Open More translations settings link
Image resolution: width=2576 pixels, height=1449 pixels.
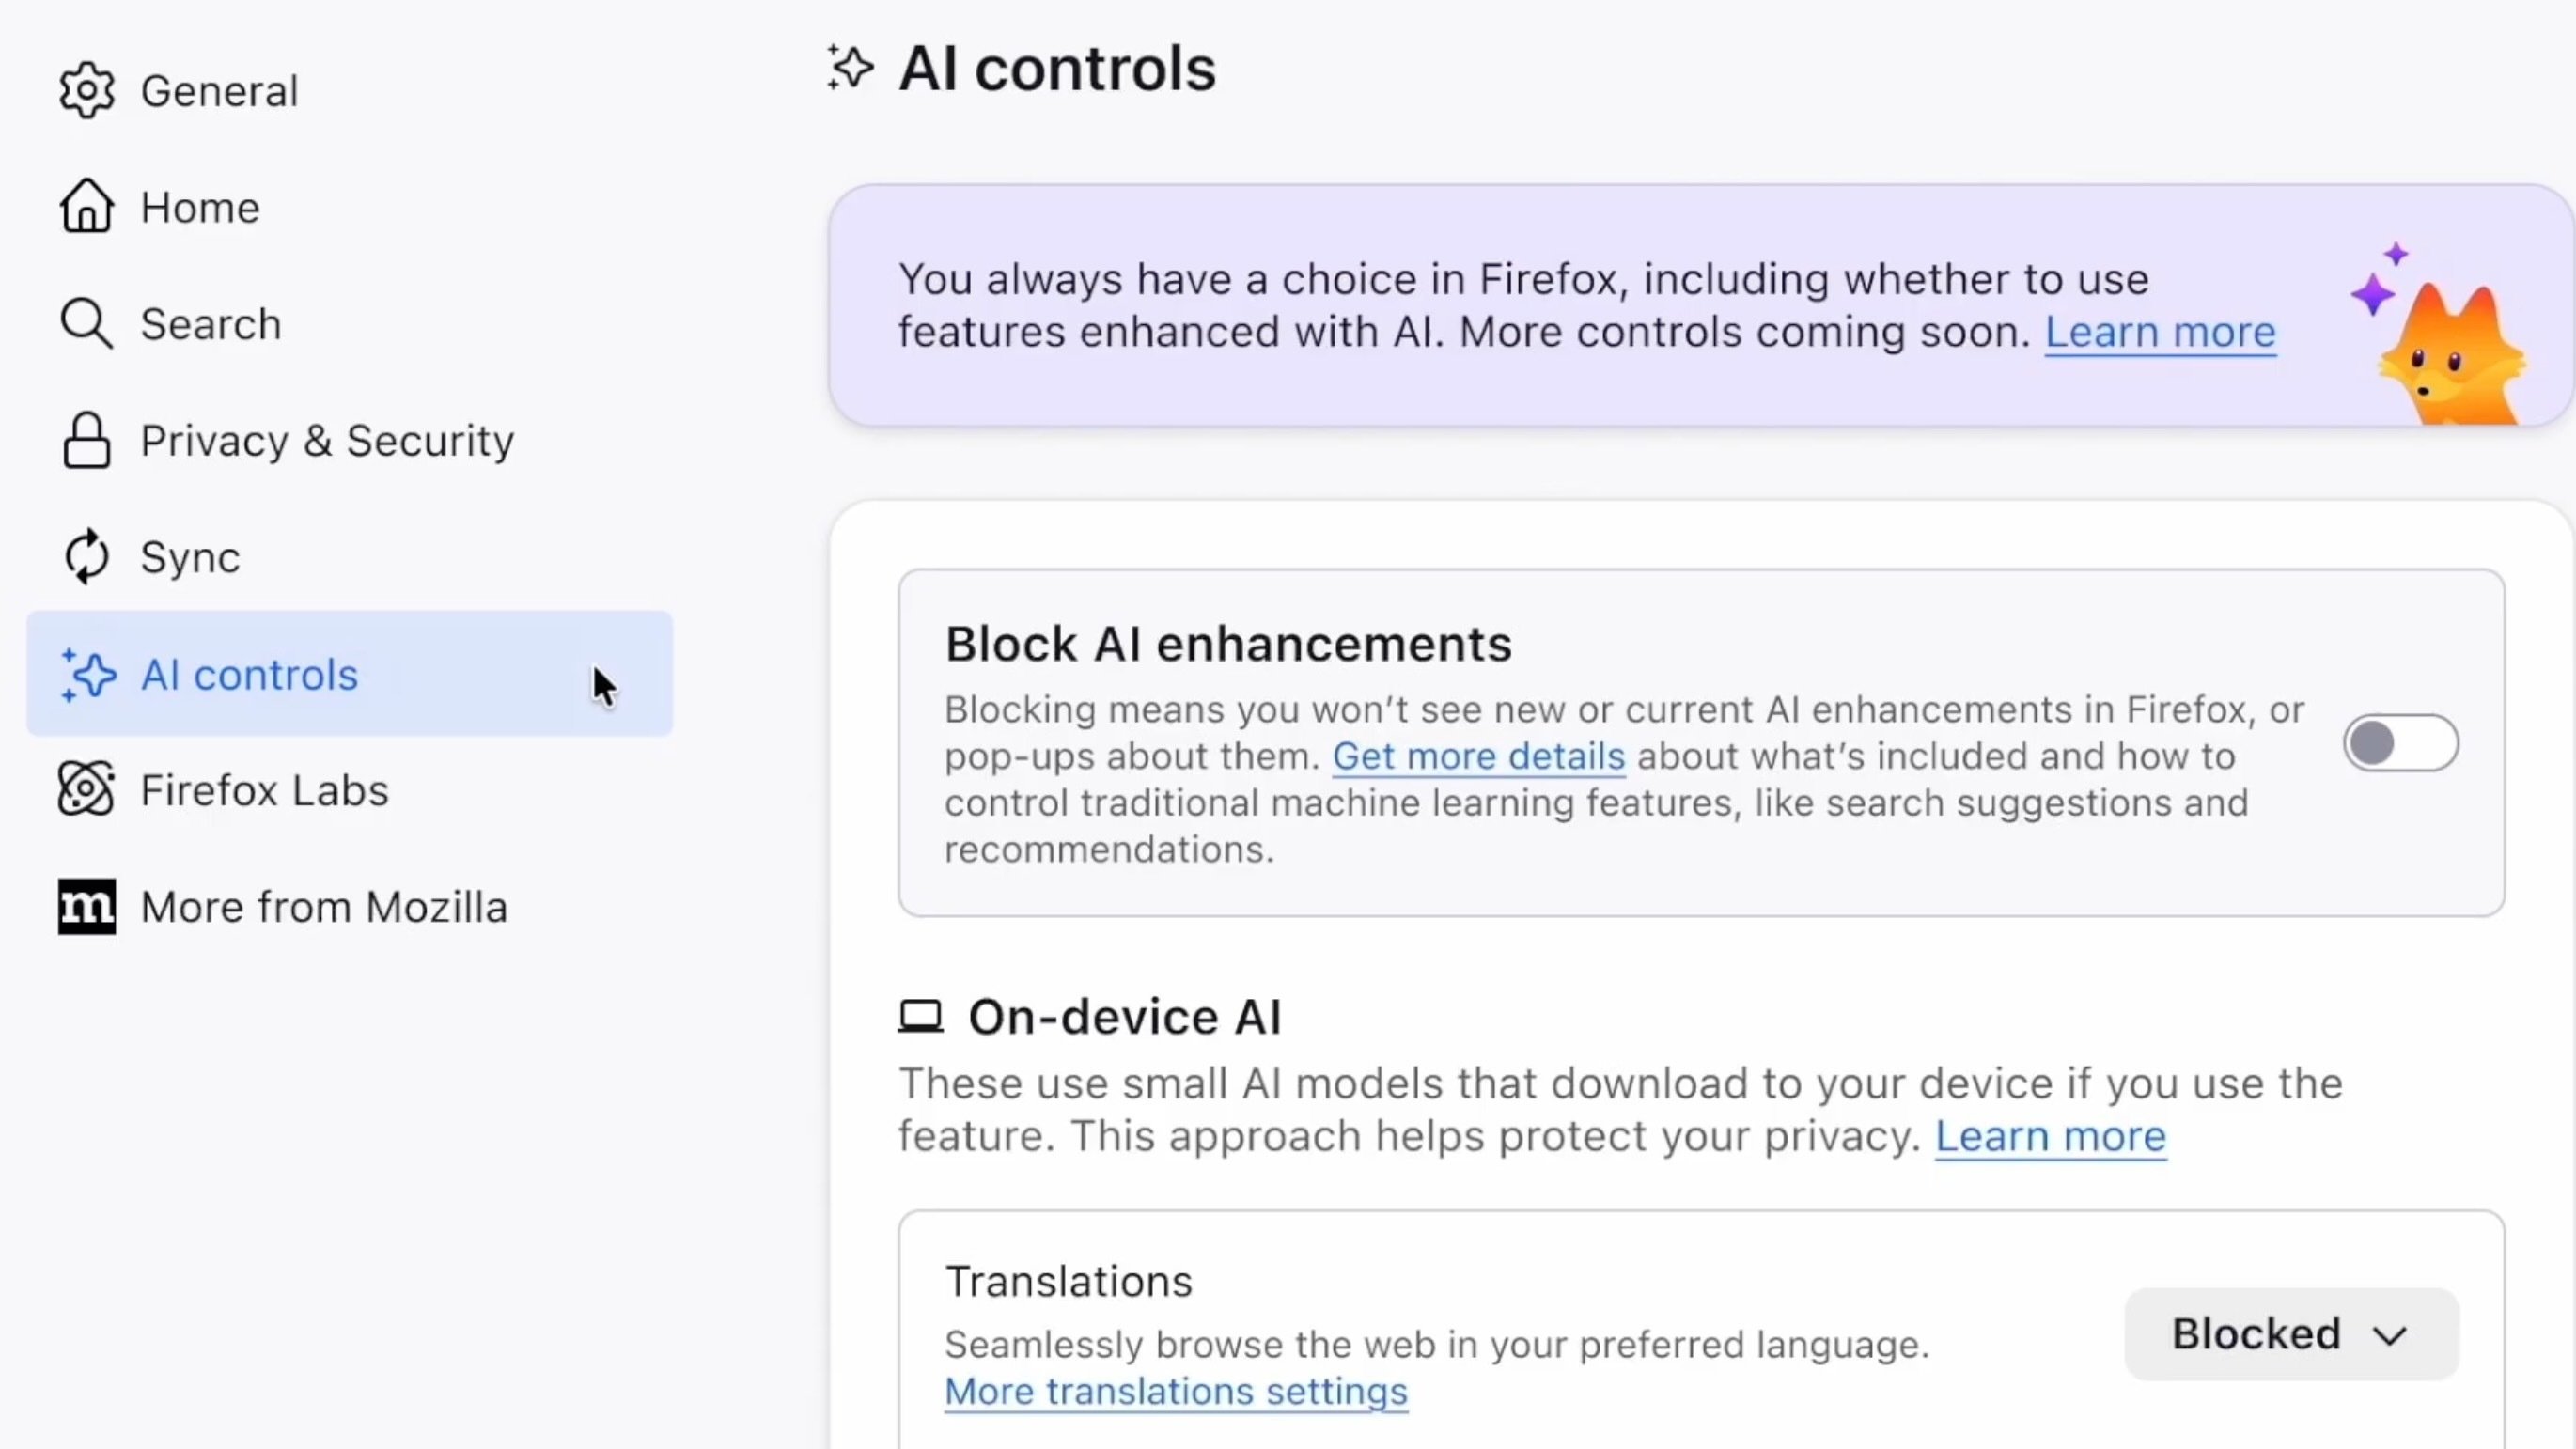tap(1176, 1392)
